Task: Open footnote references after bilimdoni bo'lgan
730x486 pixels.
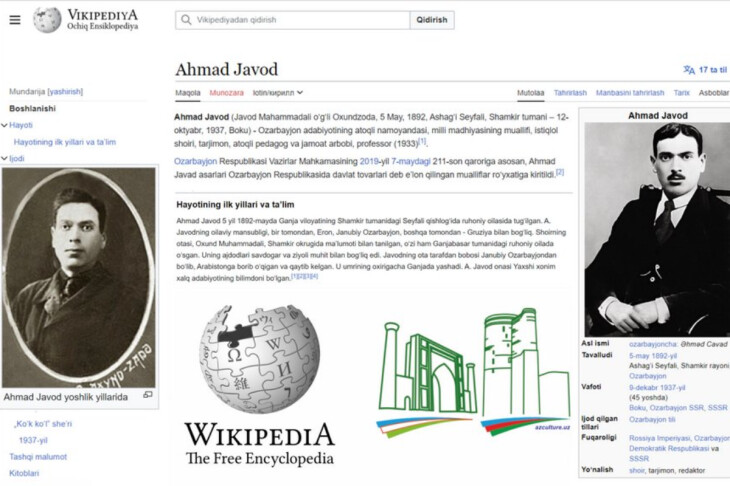Action: [304, 276]
